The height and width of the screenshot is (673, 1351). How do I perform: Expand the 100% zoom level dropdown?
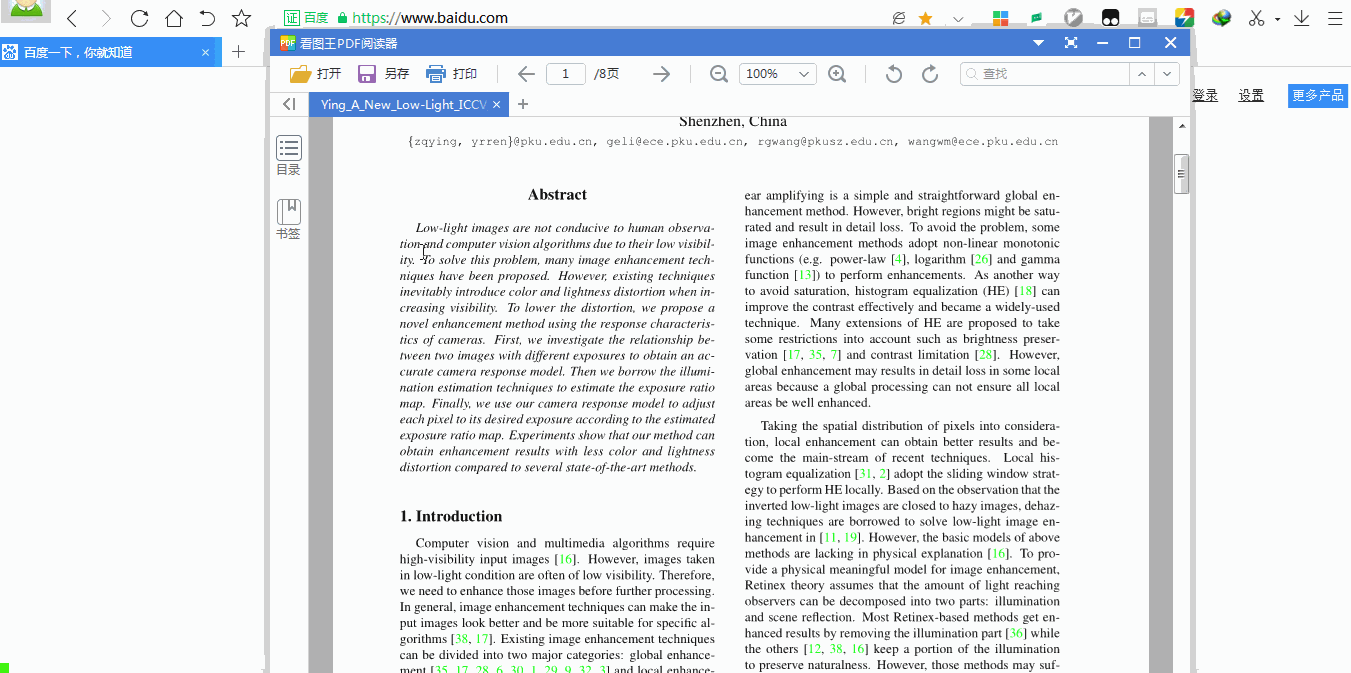804,74
